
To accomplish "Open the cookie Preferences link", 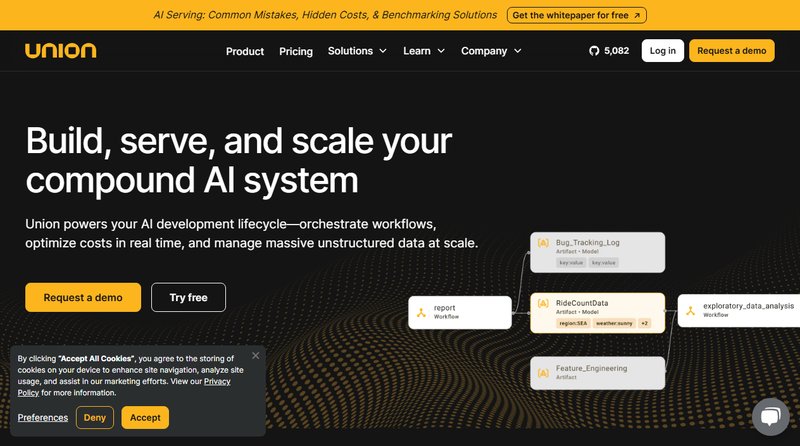I will pyautogui.click(x=43, y=418).
